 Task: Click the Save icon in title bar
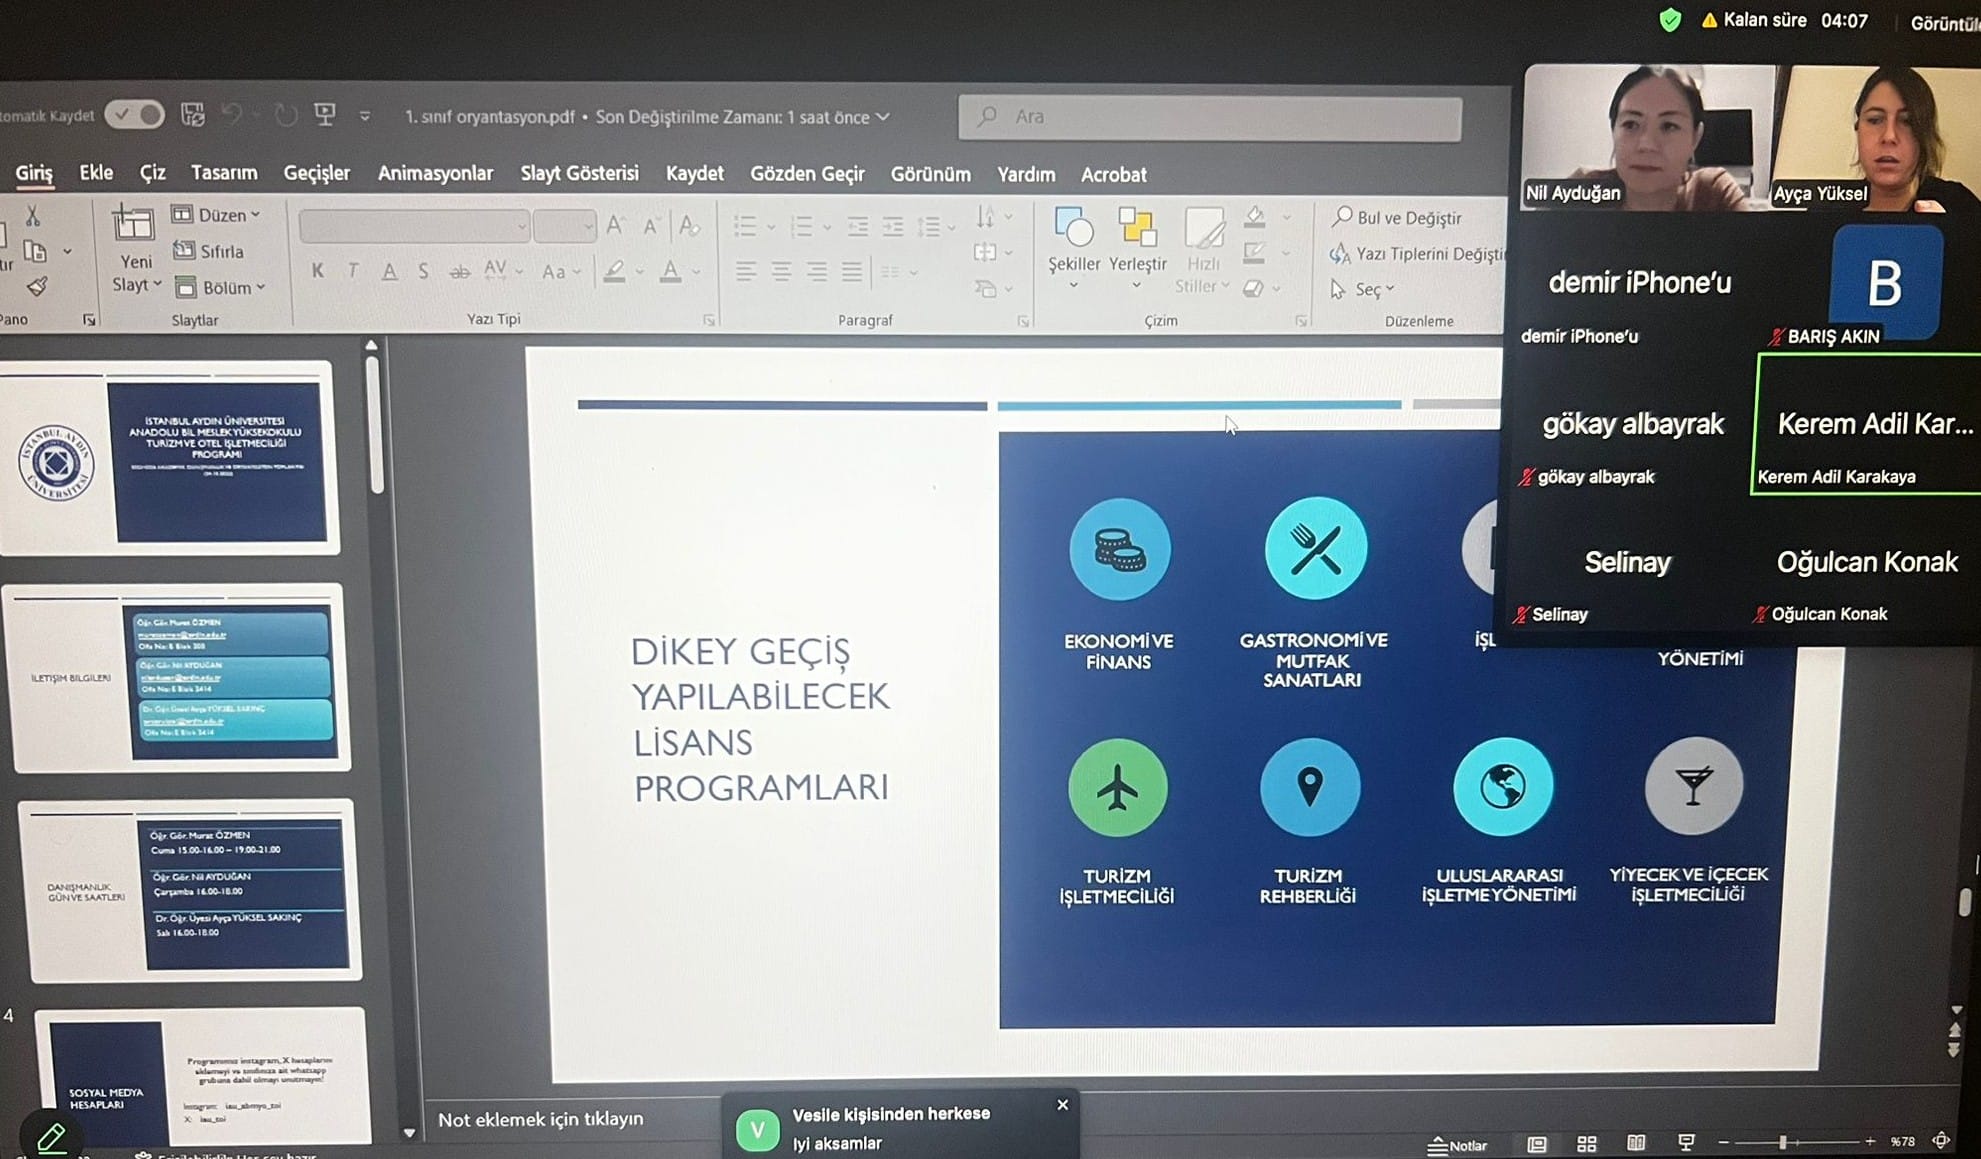coord(192,115)
